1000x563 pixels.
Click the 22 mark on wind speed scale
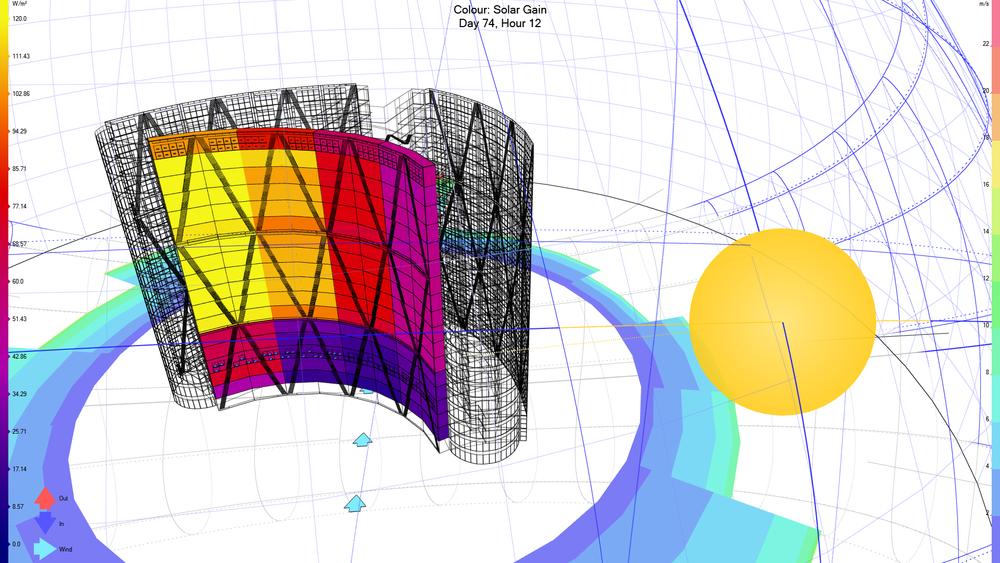pos(985,43)
